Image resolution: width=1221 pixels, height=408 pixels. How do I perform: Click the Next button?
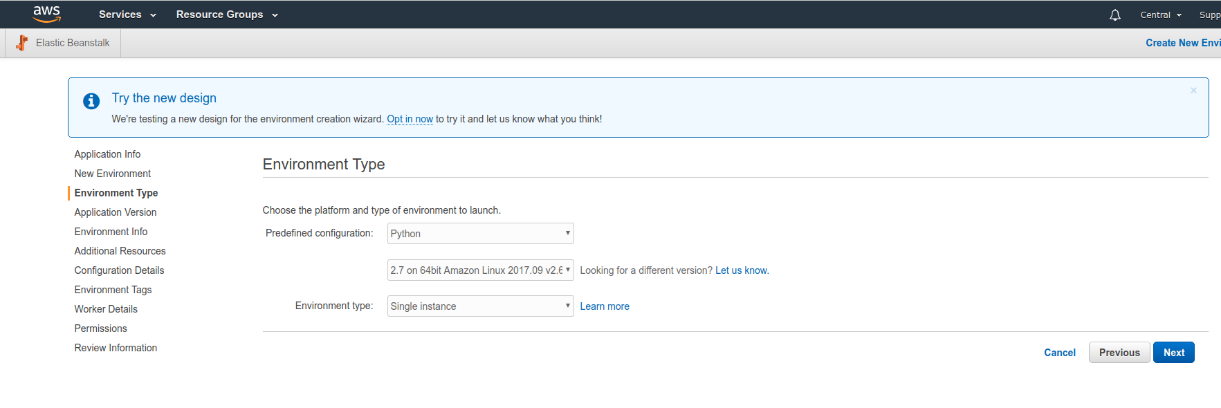click(1174, 352)
